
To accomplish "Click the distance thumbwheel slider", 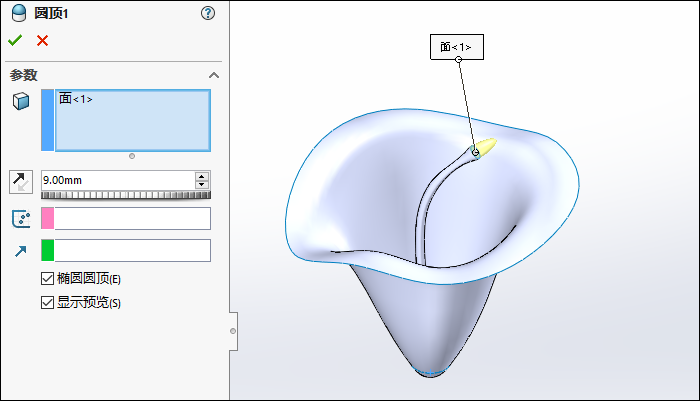I will click(x=126, y=195).
